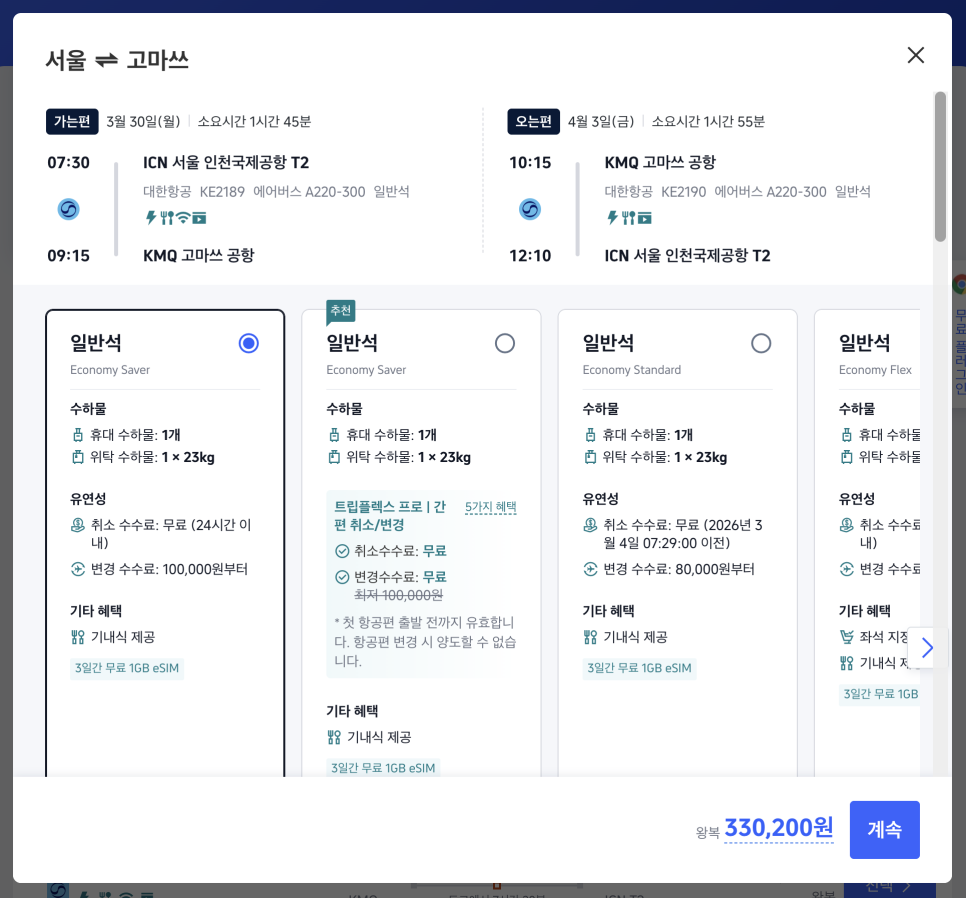Click the Korean Air logo on return flight
This screenshot has width=966, height=898.
(530, 209)
